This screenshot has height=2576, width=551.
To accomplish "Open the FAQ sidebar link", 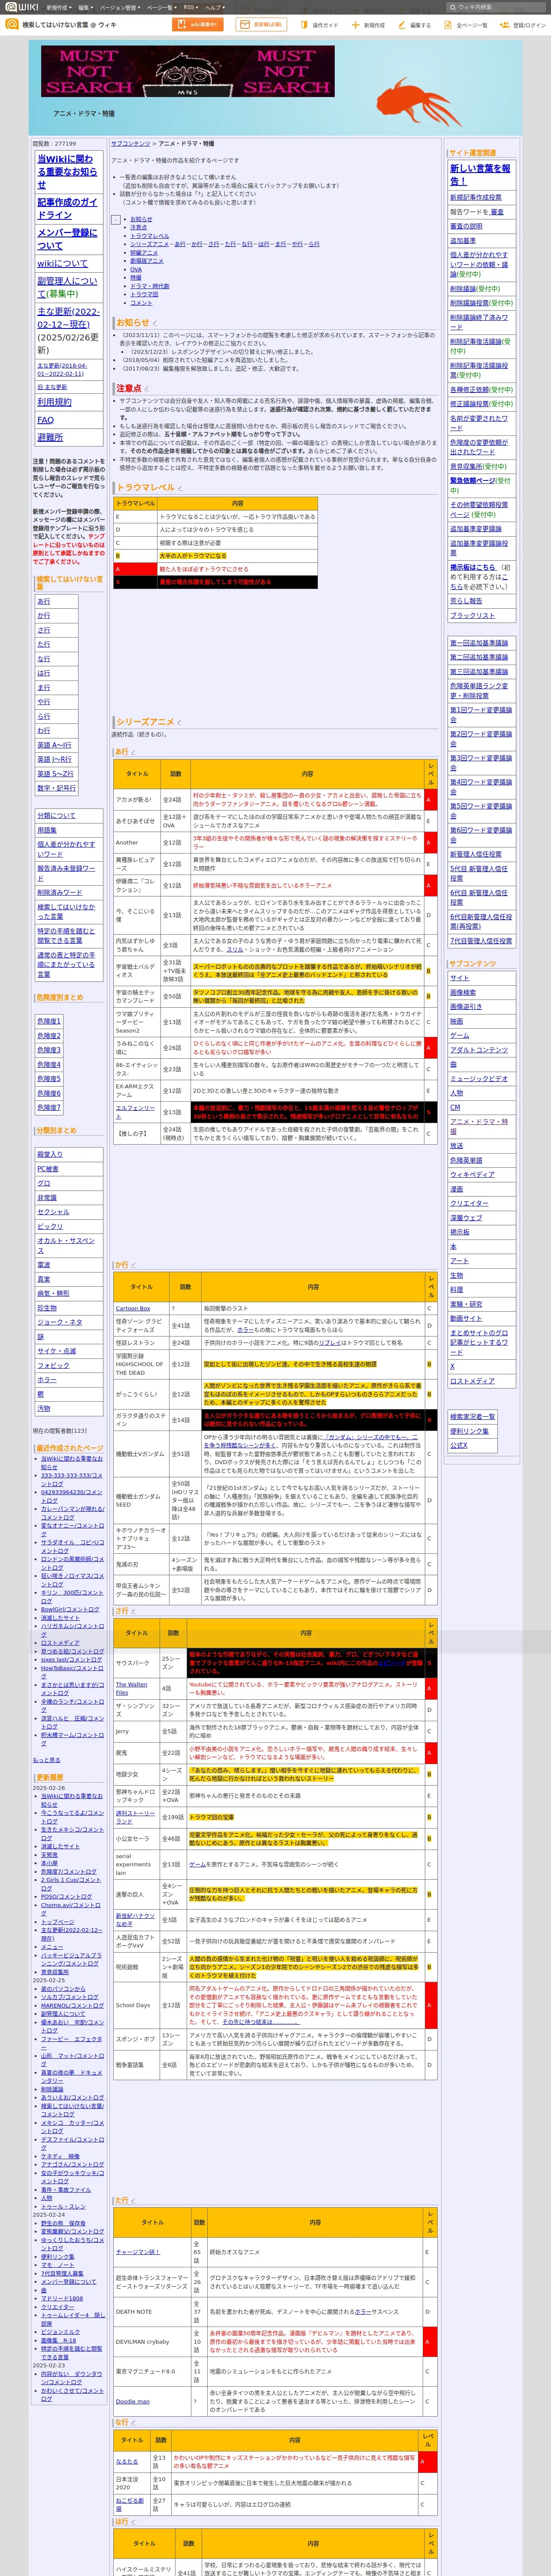I will (46, 420).
